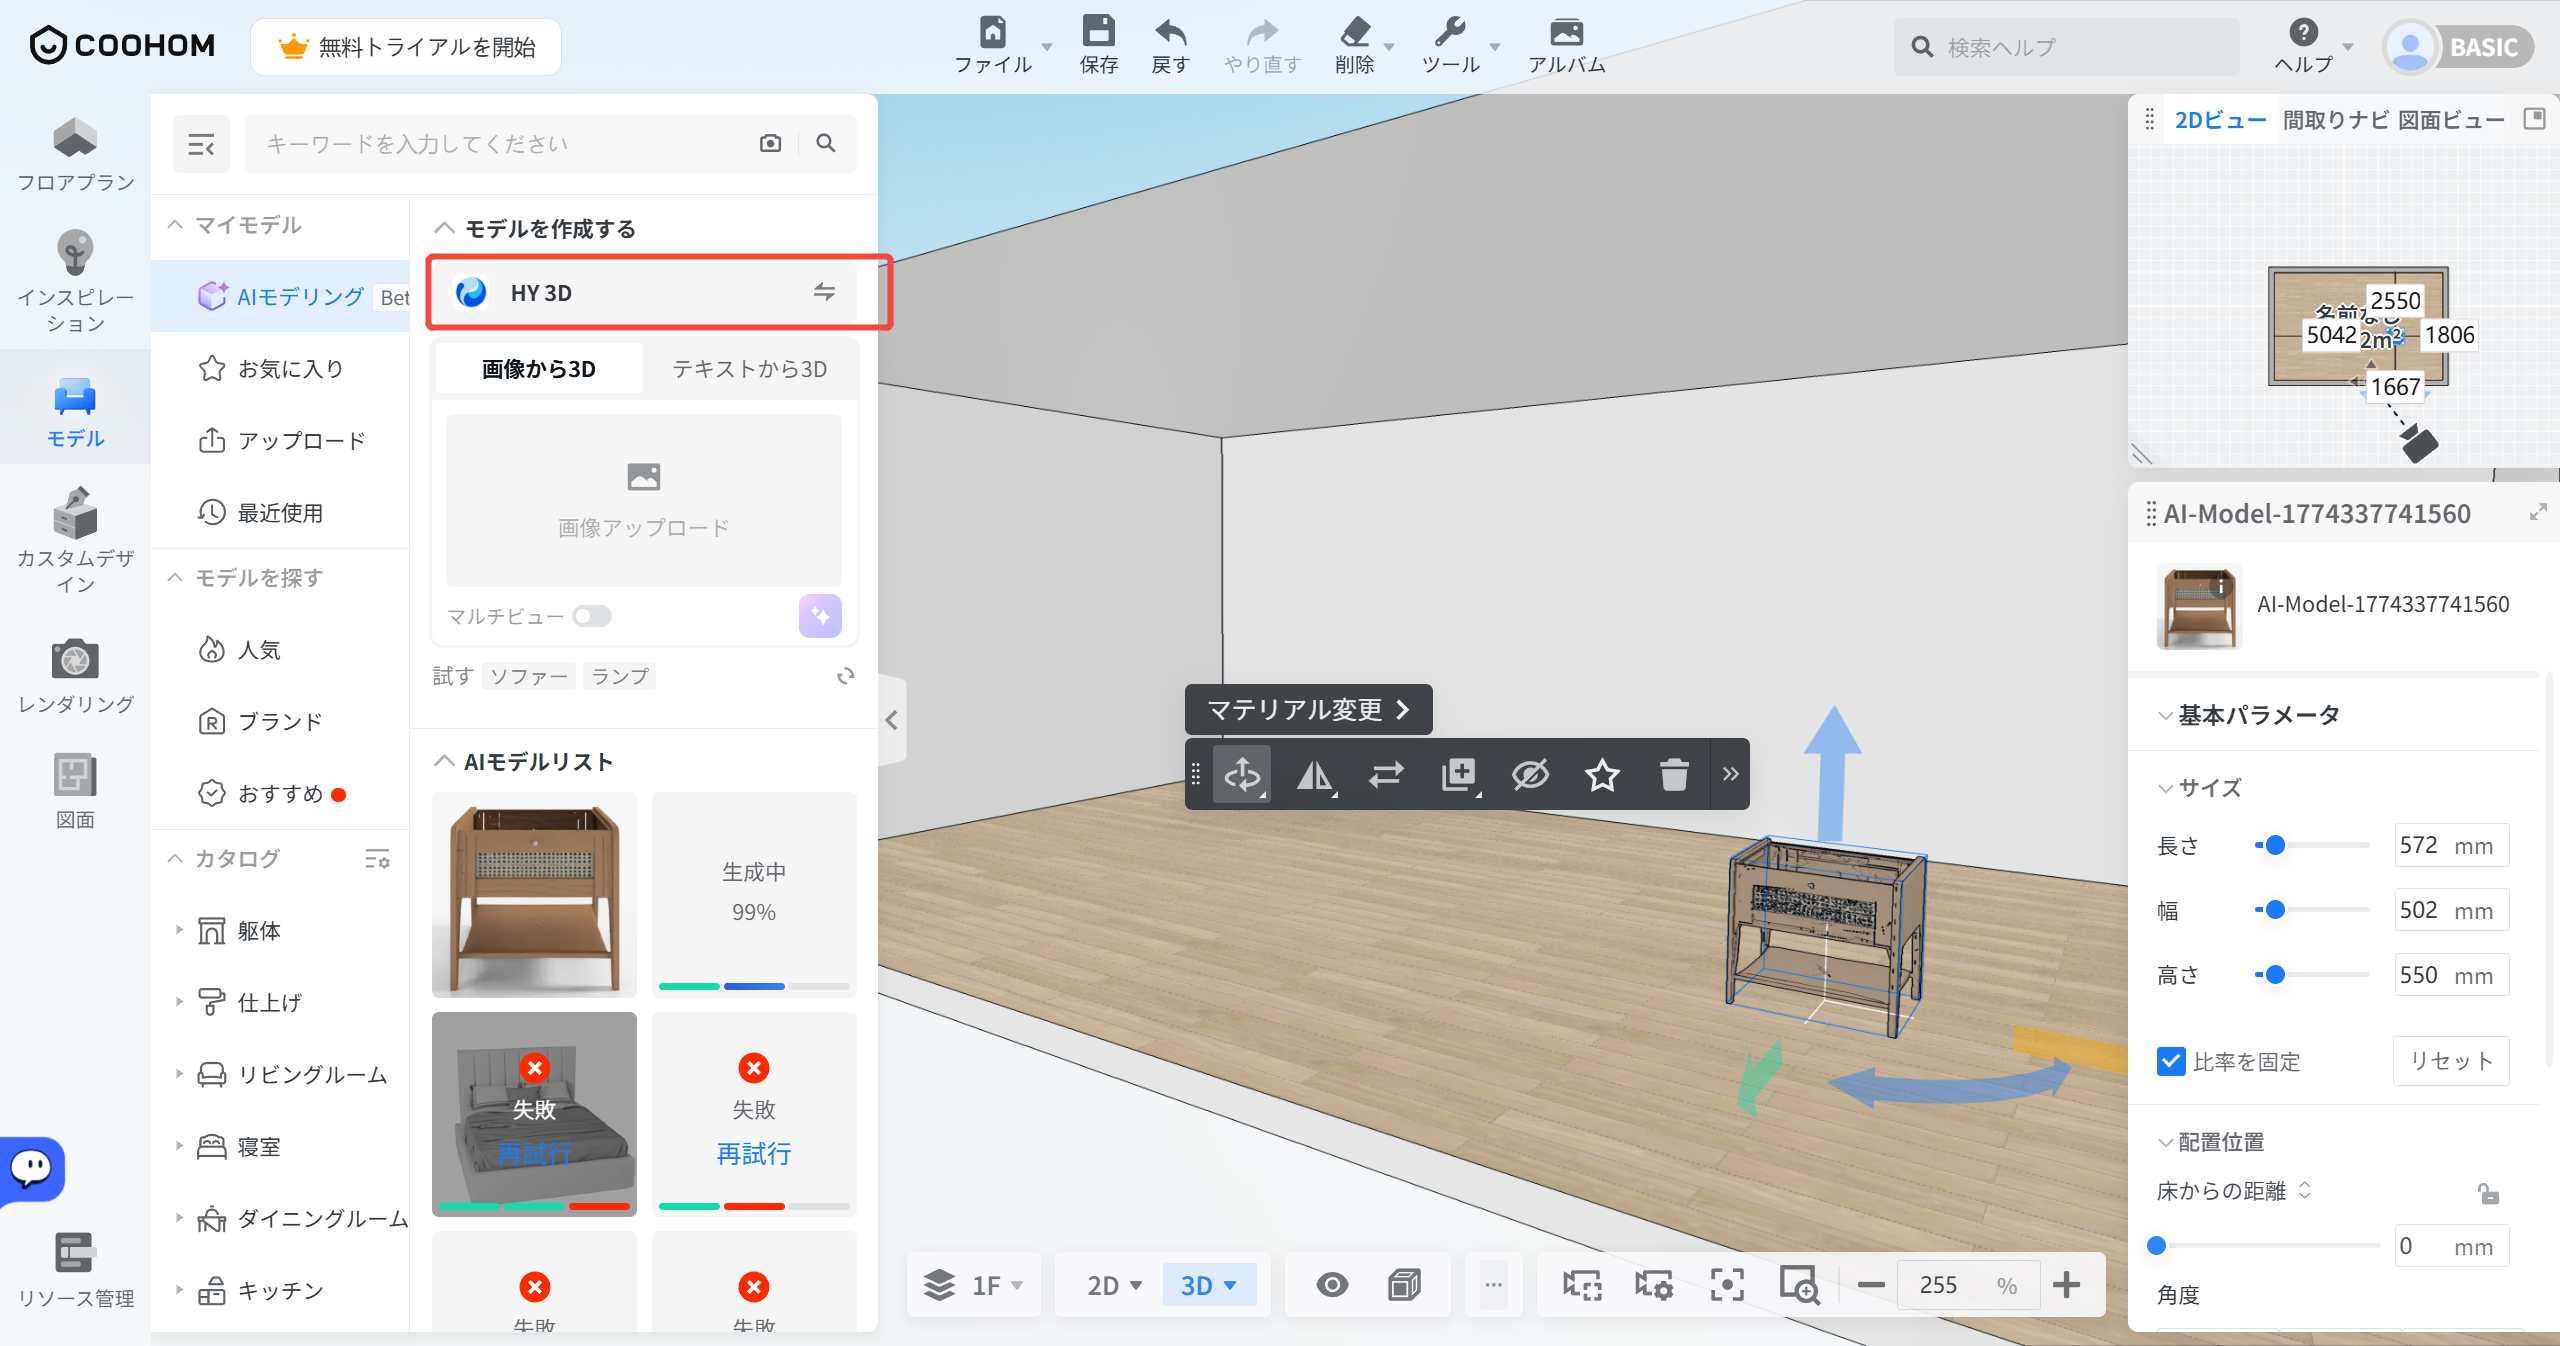2560x1346 pixels.
Task: Click the focus selection target icon
Action: coord(1726,1285)
